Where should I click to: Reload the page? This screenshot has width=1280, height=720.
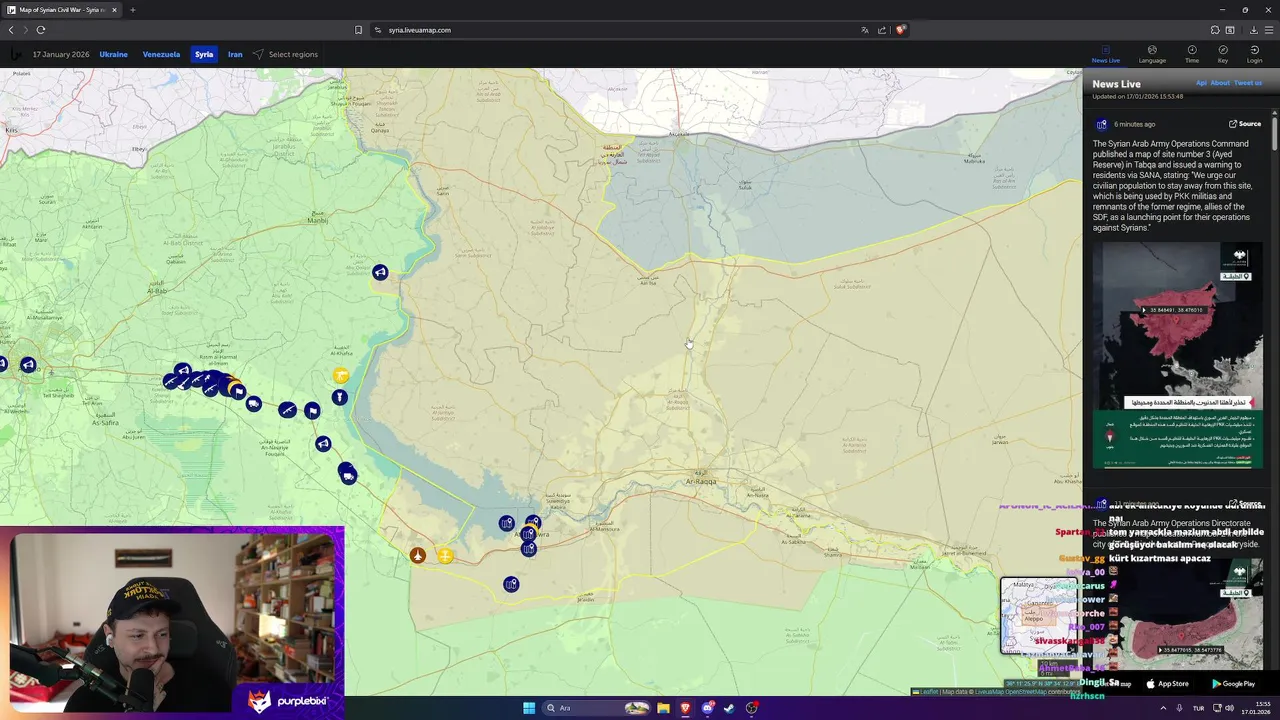pyautogui.click(x=41, y=30)
